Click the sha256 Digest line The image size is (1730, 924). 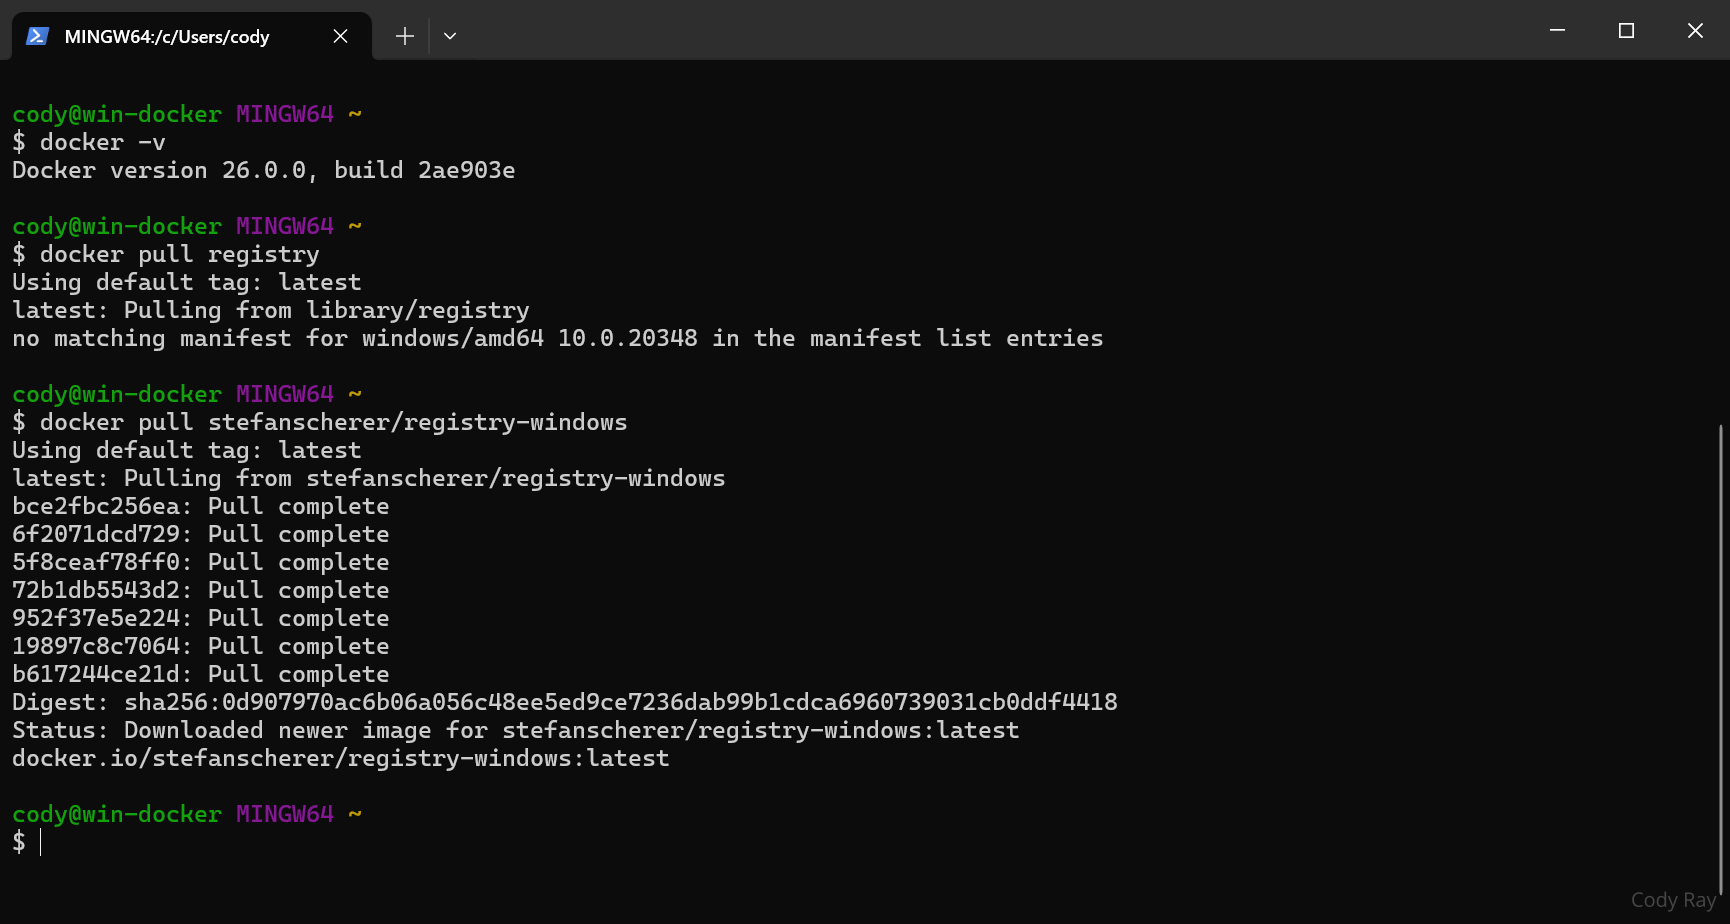564,703
